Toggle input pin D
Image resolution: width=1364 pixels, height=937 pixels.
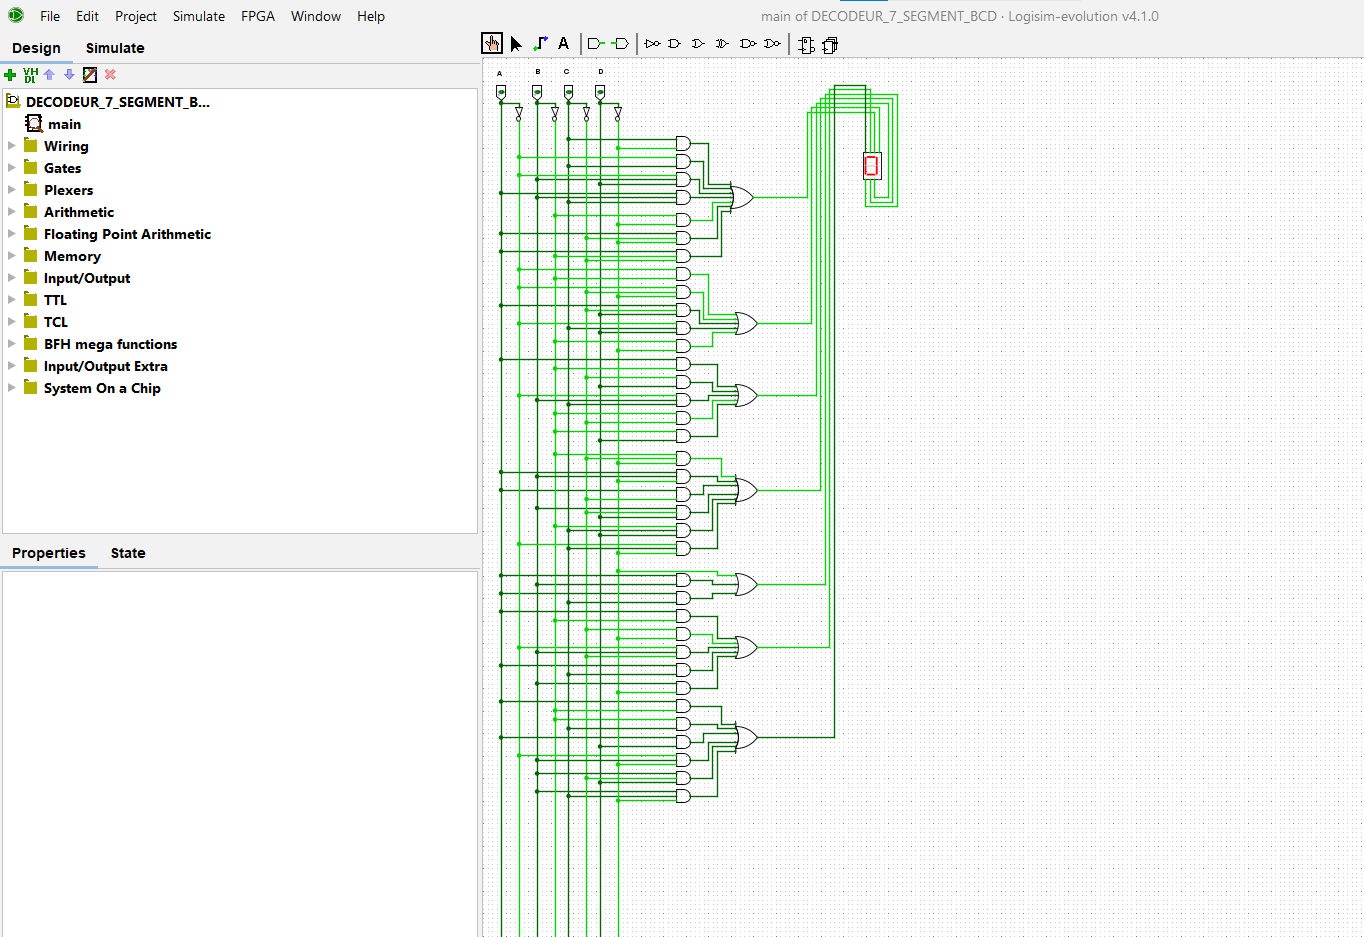coord(600,92)
